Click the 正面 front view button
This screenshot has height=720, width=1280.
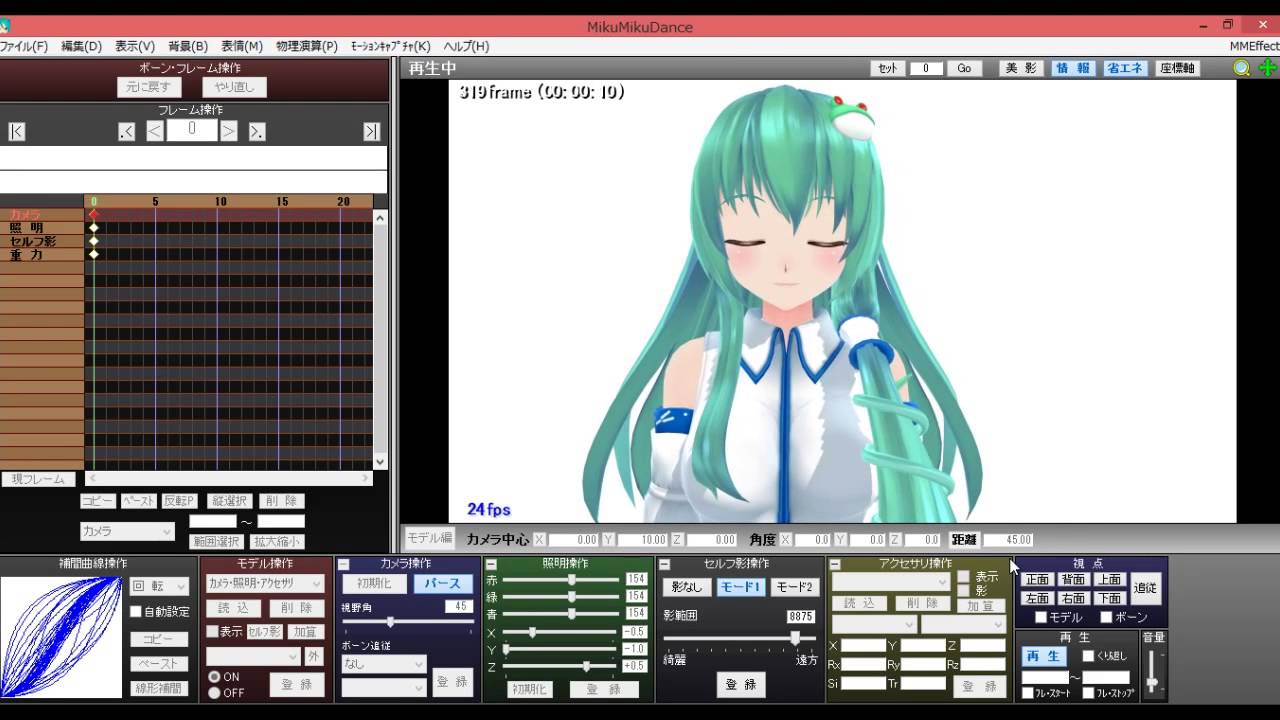(1037, 580)
